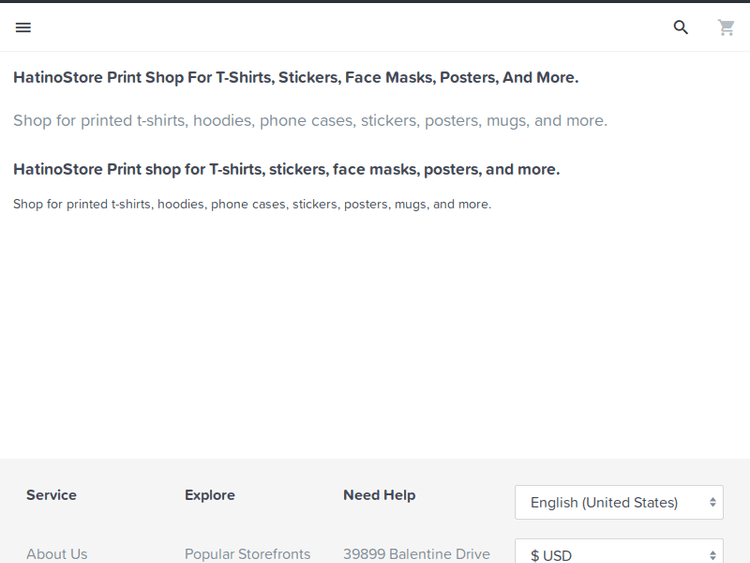Expand the English (United States) language dropdown
The width and height of the screenshot is (750, 563).
click(604, 502)
